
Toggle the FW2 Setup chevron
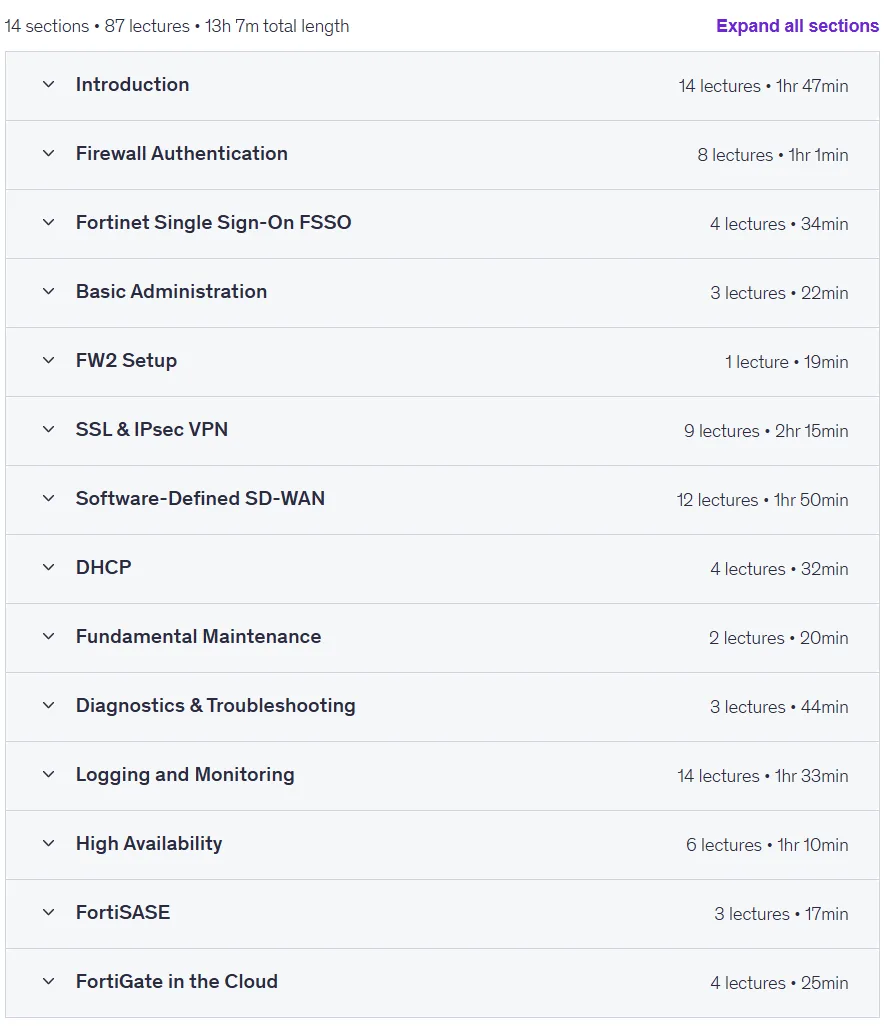(48, 361)
